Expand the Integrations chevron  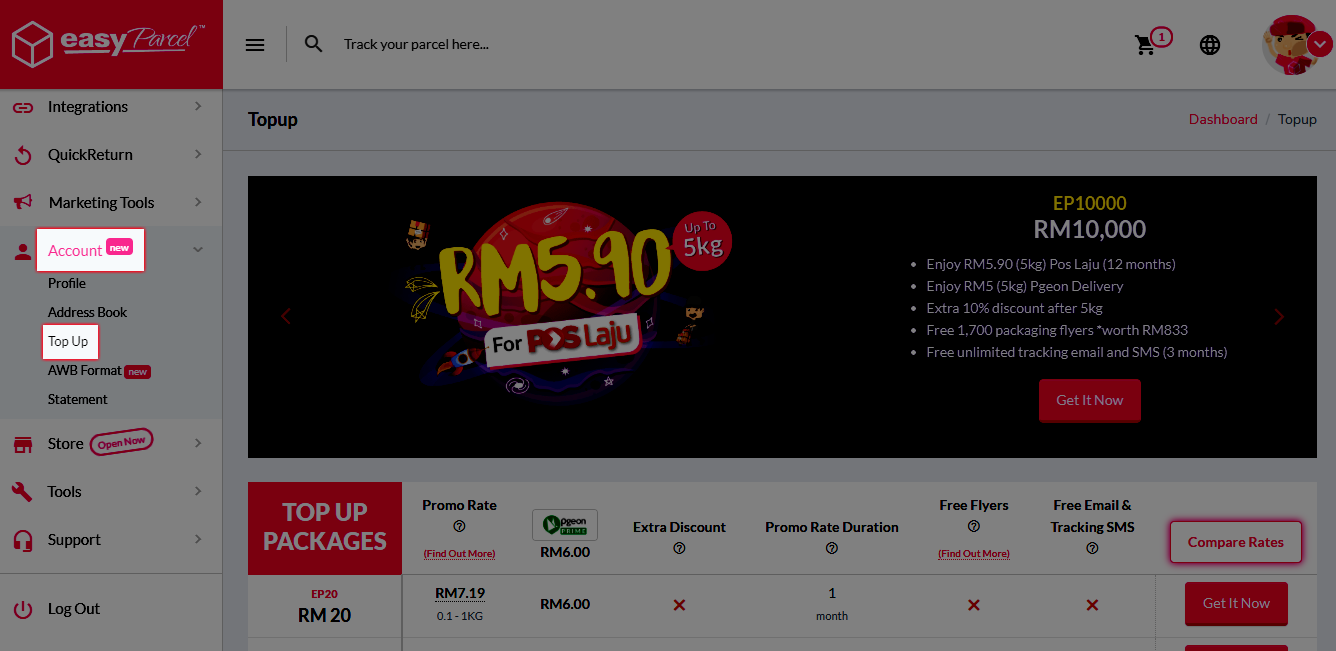(x=198, y=106)
